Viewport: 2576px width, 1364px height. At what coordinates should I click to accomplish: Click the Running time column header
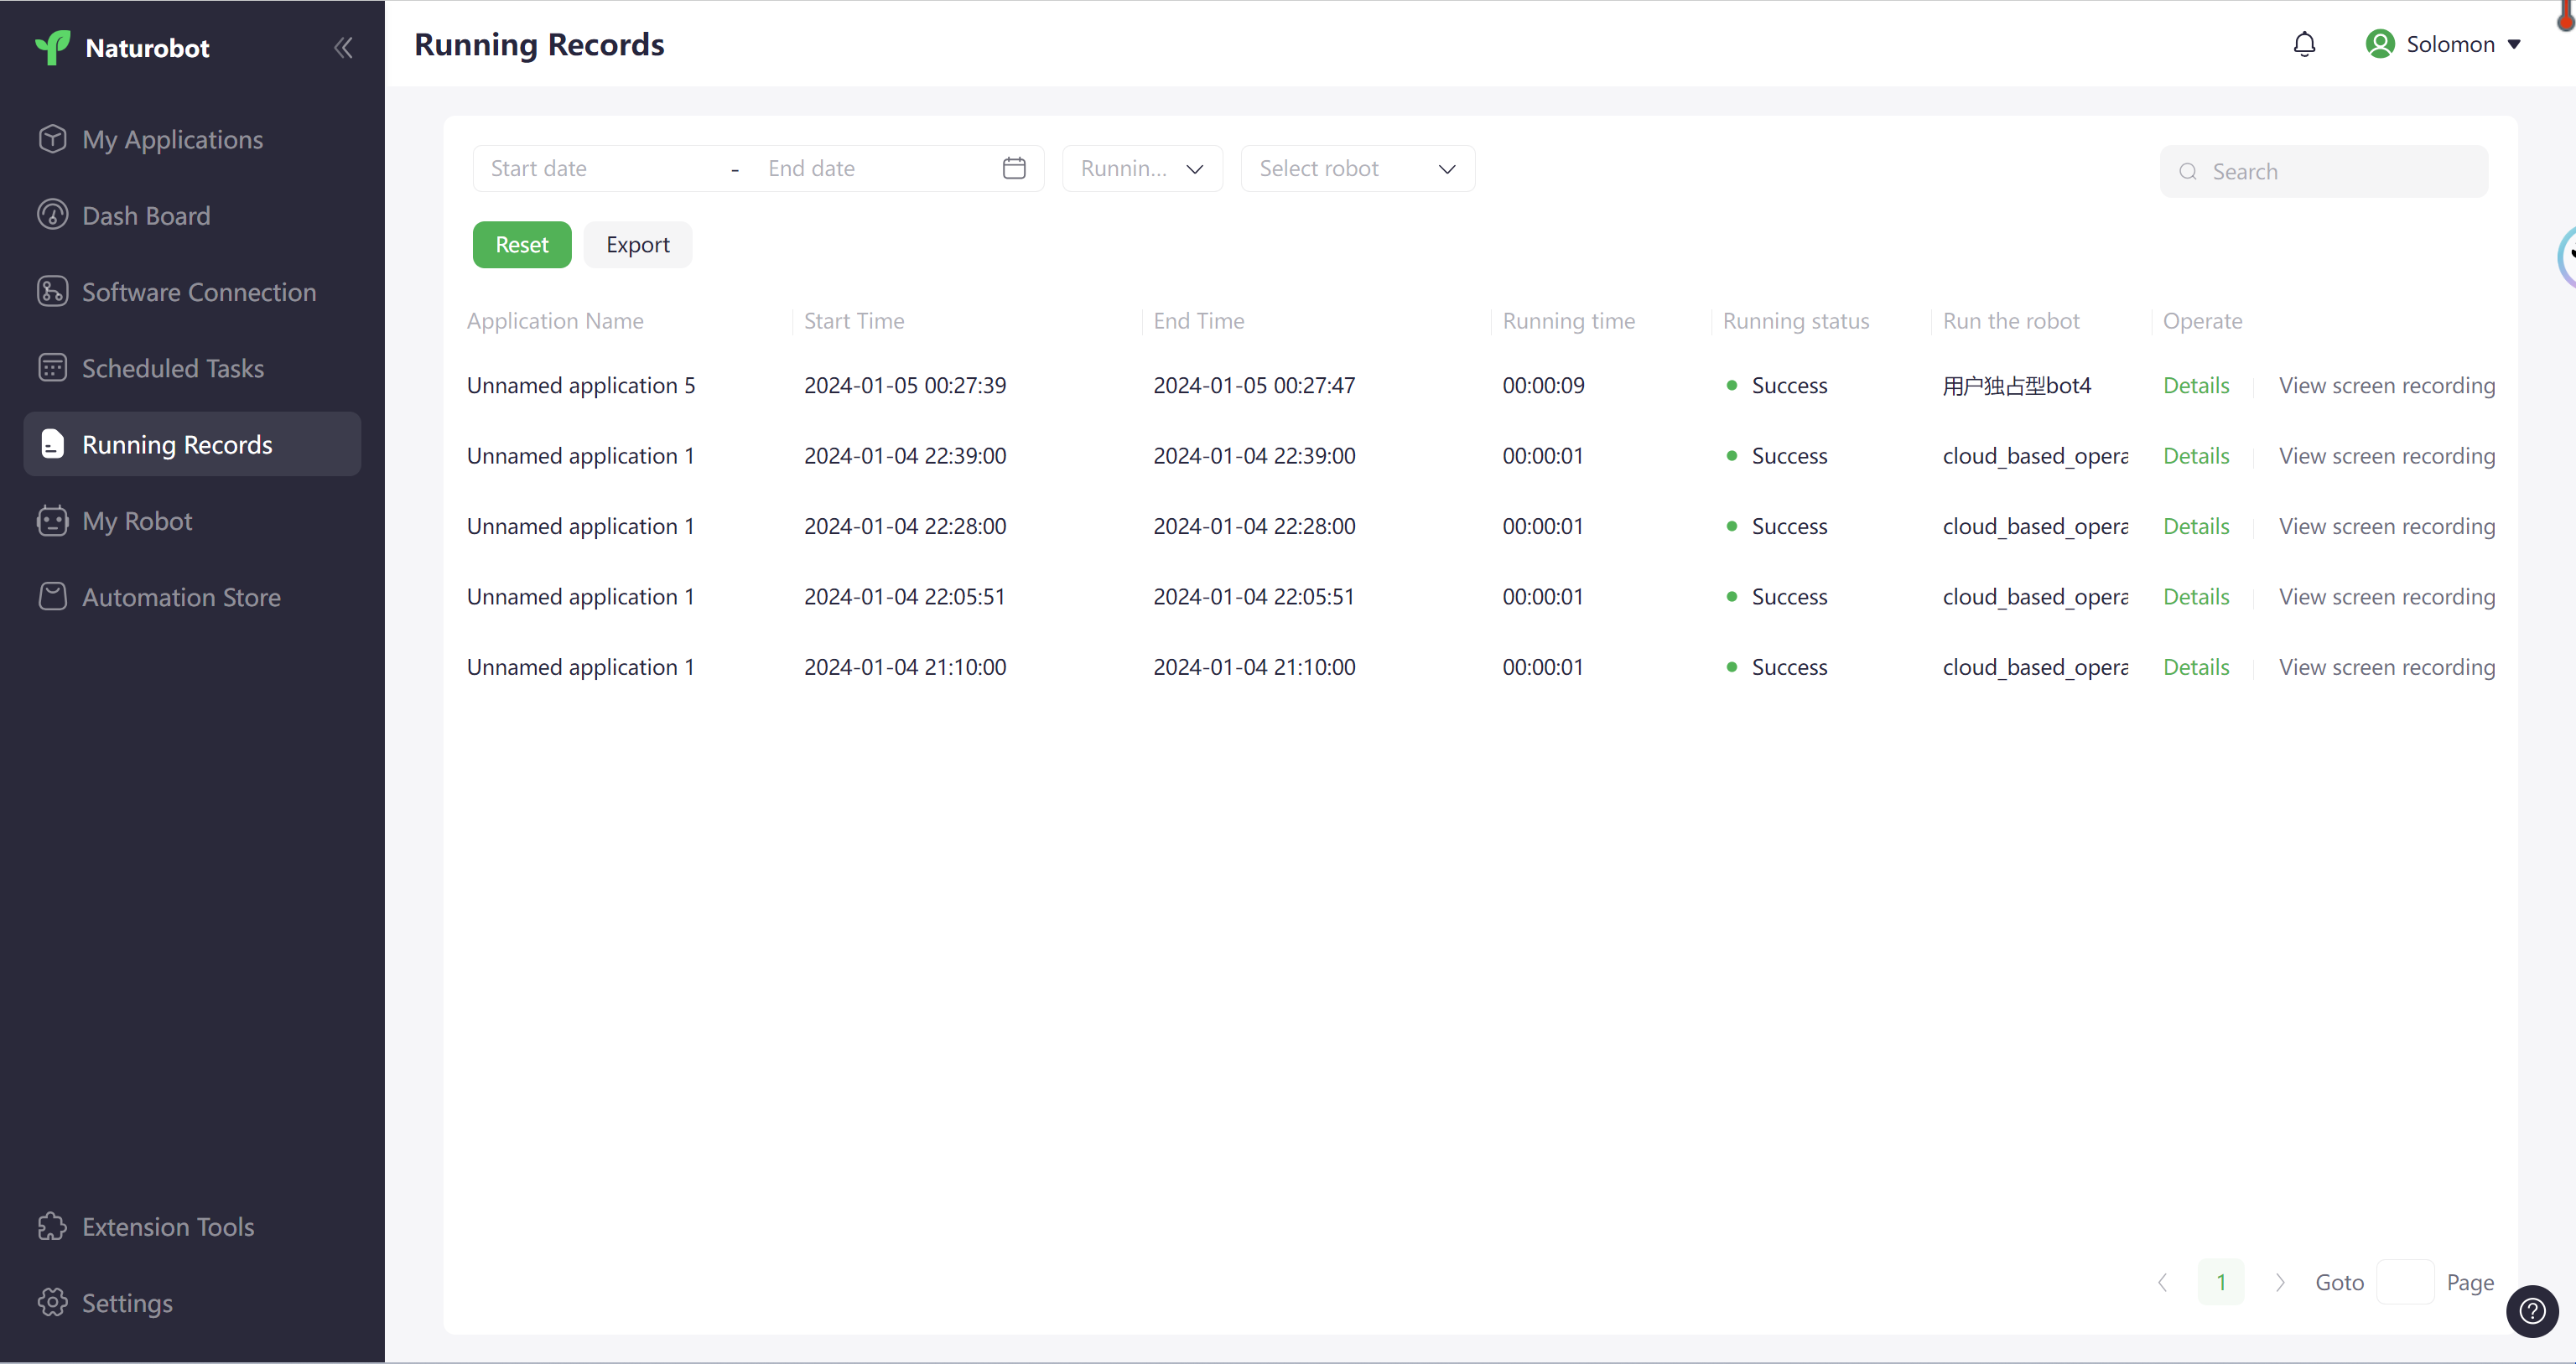(1568, 321)
